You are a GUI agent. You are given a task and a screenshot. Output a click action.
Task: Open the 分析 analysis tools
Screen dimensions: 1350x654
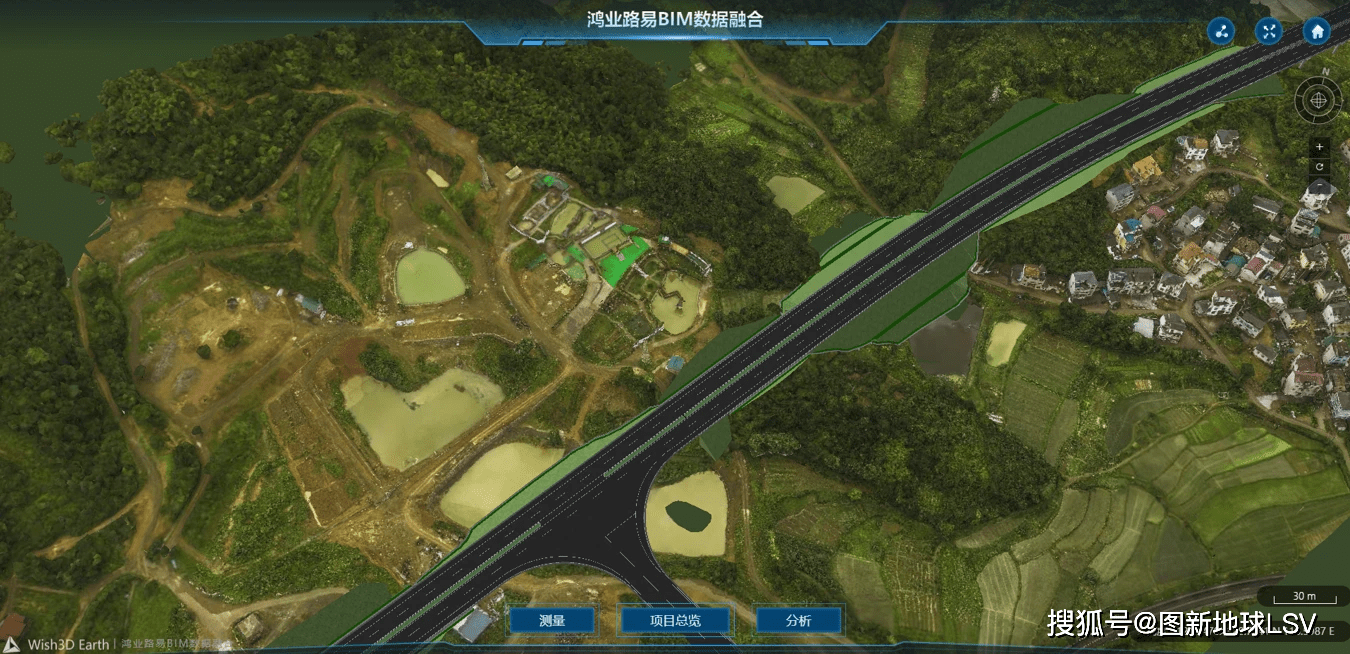pyautogui.click(x=797, y=619)
